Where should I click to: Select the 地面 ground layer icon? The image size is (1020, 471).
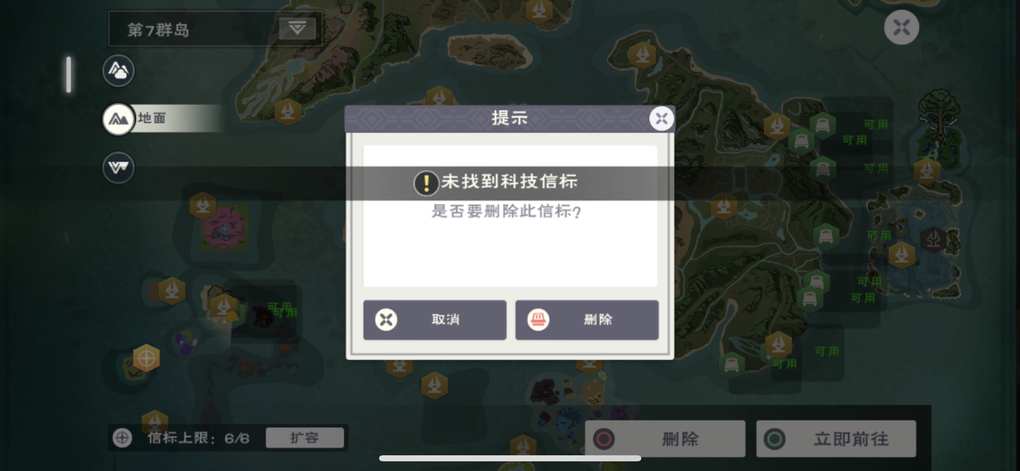118,119
